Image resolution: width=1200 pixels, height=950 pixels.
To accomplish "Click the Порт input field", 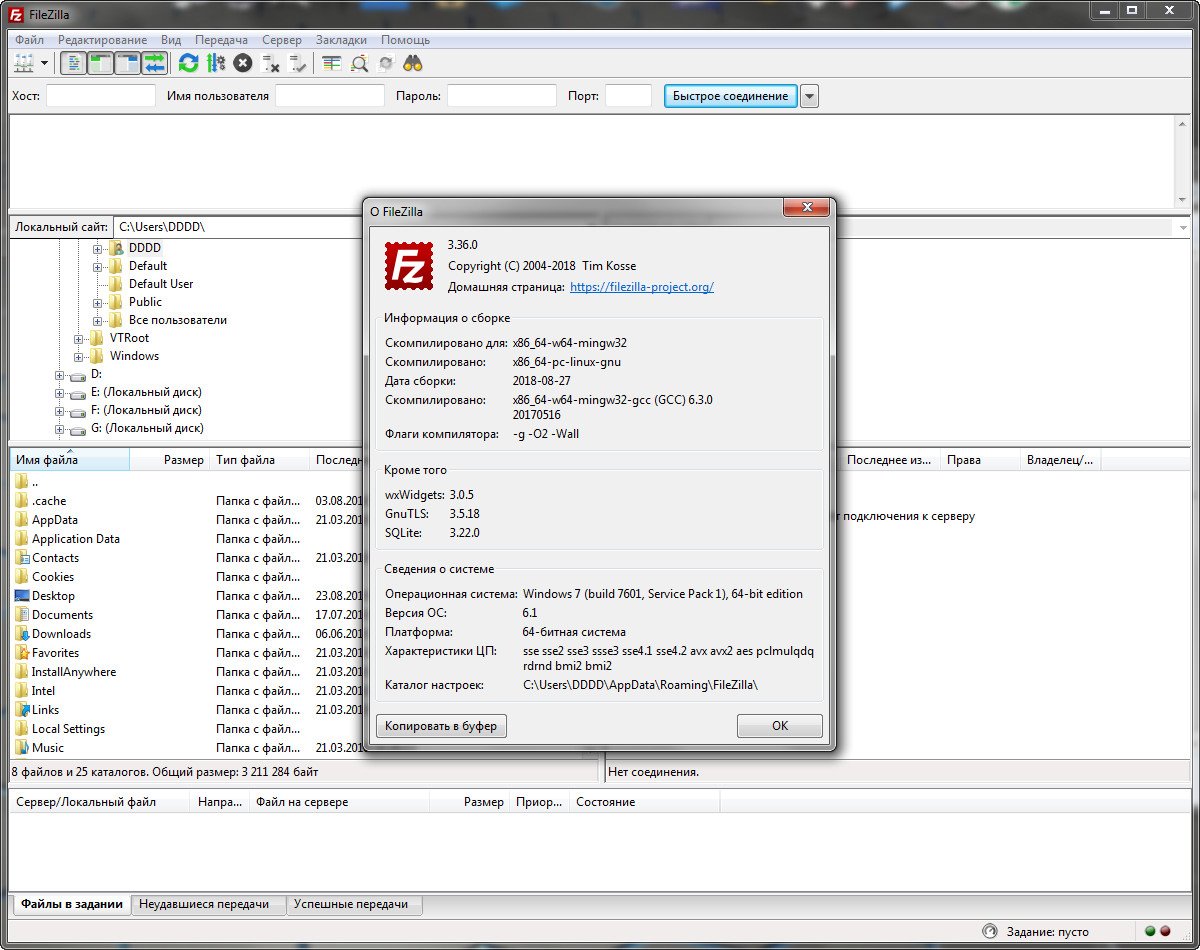I will point(628,96).
